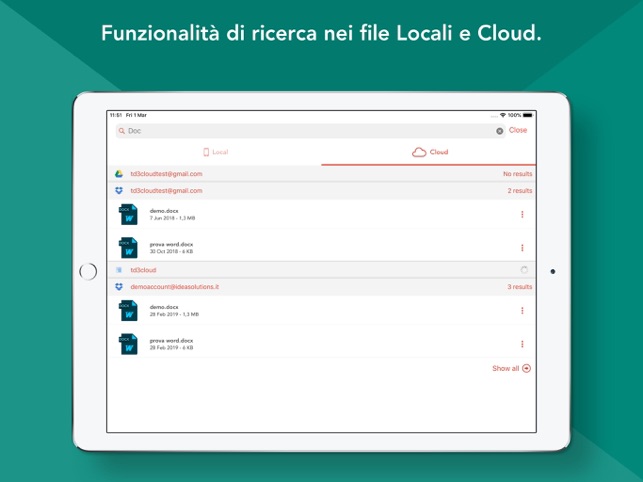This screenshot has width=643, height=482.
Task: Click the td3cloud account icon
Action: point(119,270)
